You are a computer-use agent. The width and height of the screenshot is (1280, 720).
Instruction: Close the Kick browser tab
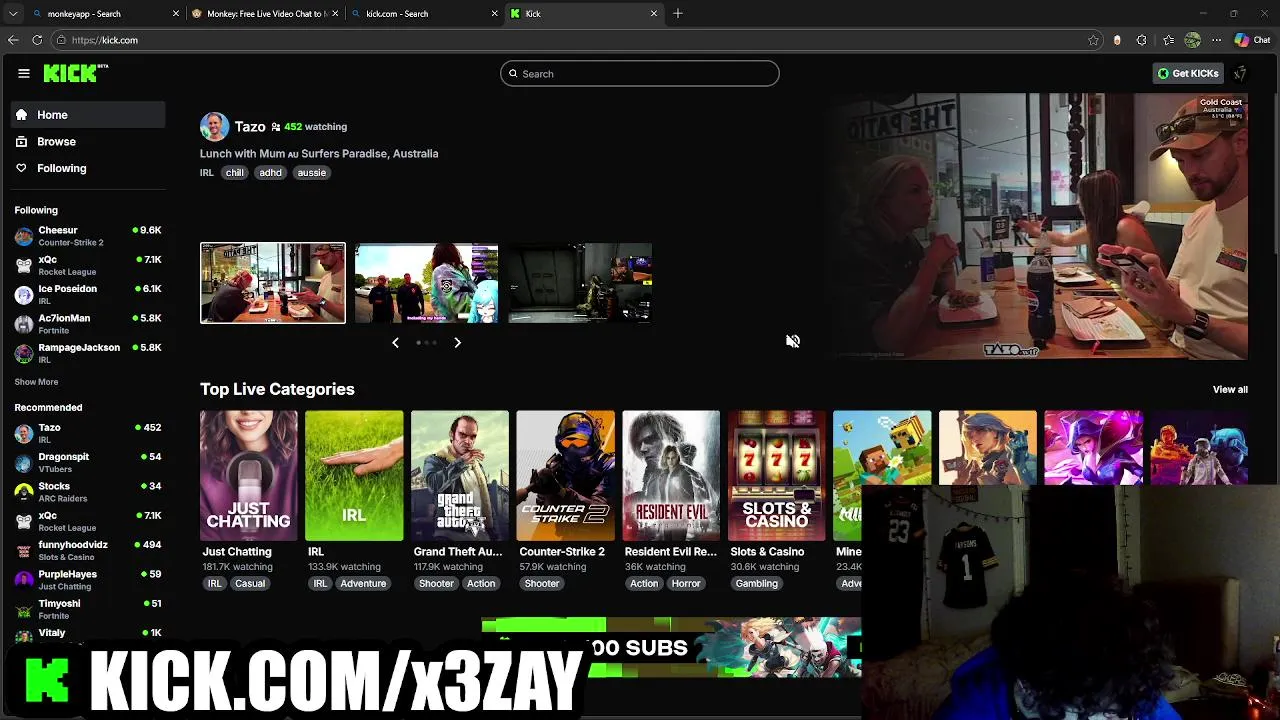coord(654,14)
